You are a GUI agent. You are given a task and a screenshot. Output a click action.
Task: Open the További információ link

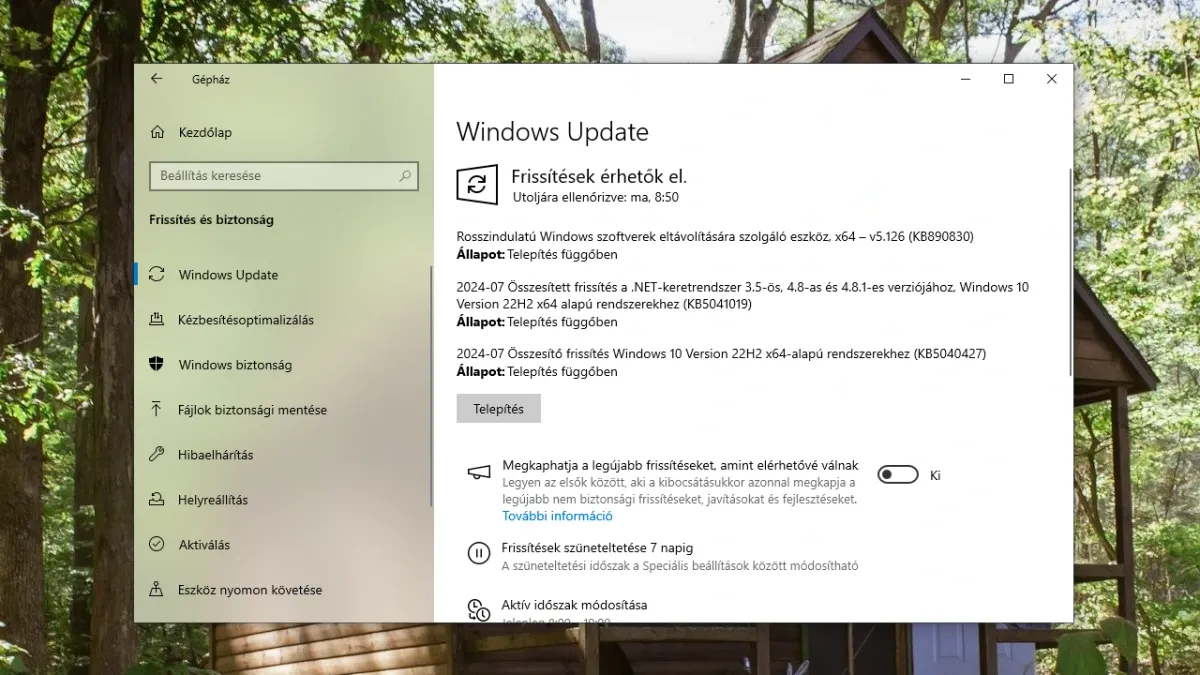pyautogui.click(x=557, y=516)
